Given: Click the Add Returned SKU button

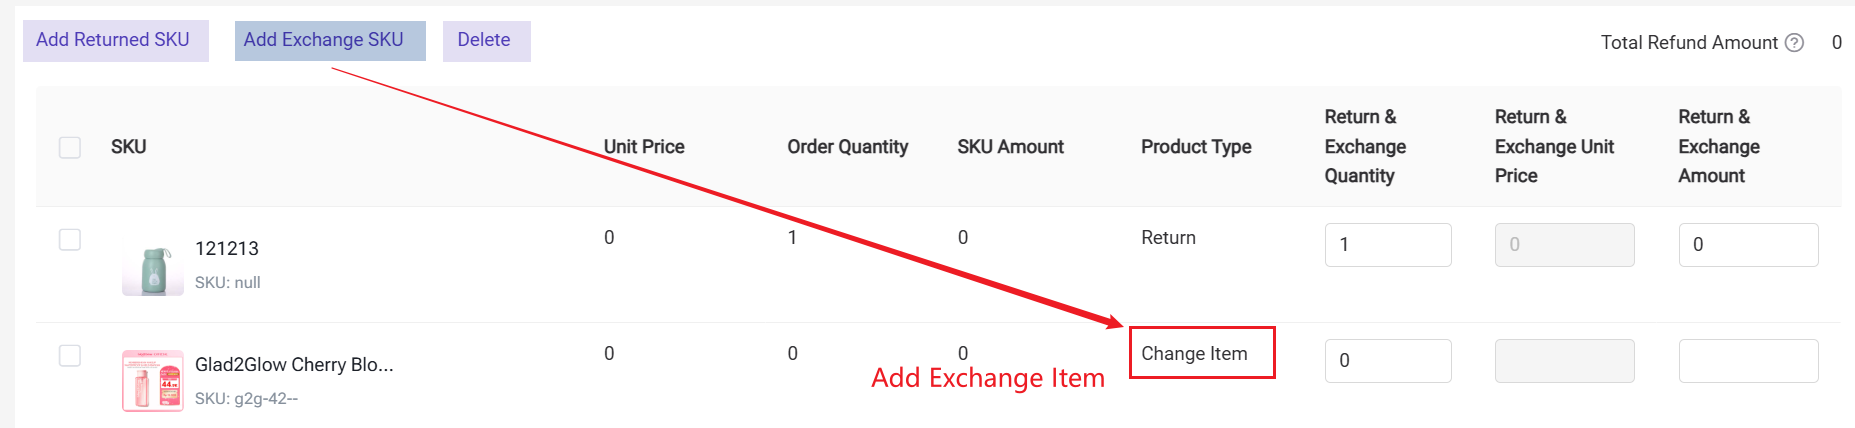Looking at the screenshot, I should (113, 40).
